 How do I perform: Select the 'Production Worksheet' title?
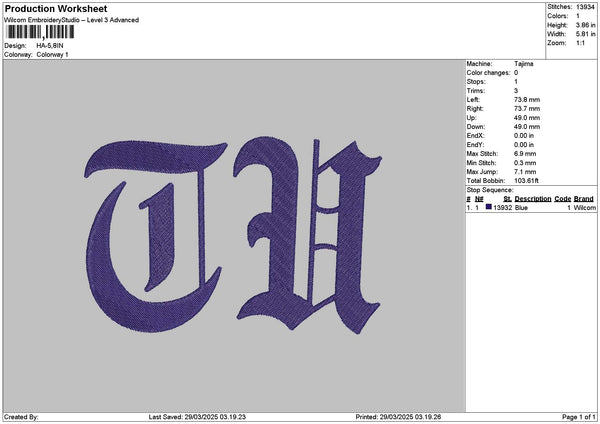(x=56, y=8)
